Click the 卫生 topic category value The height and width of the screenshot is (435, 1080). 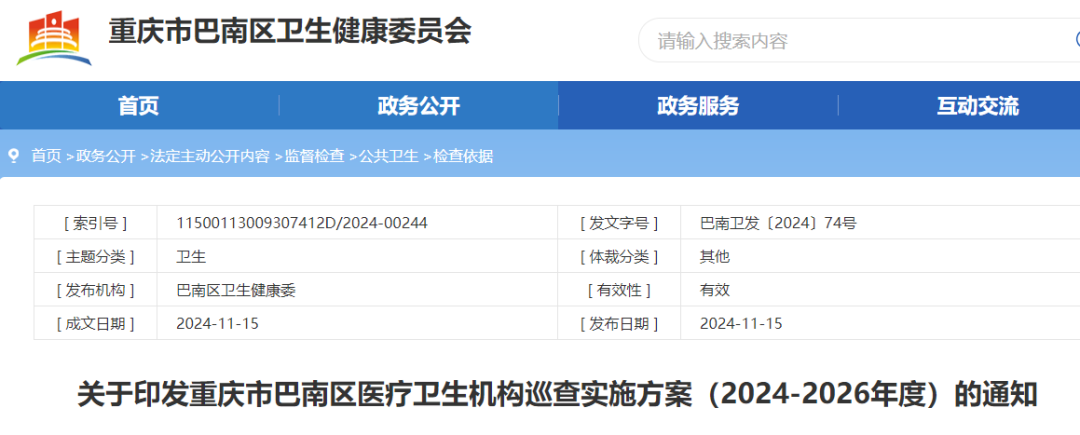point(191,257)
